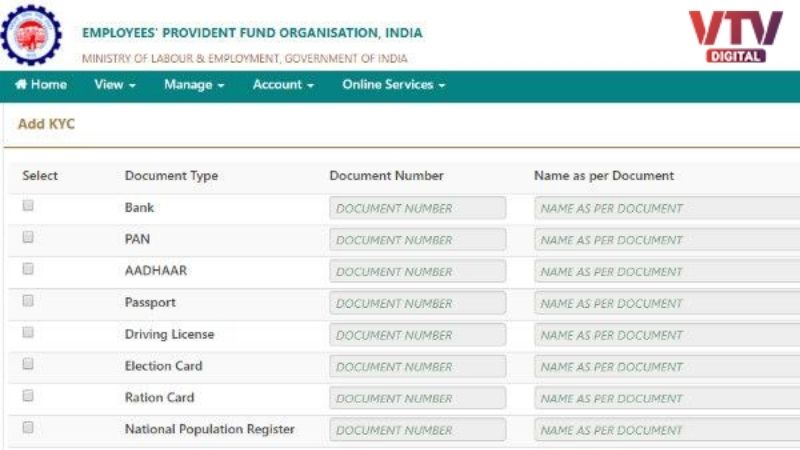Focus the PAN name as per document field

click(x=667, y=240)
